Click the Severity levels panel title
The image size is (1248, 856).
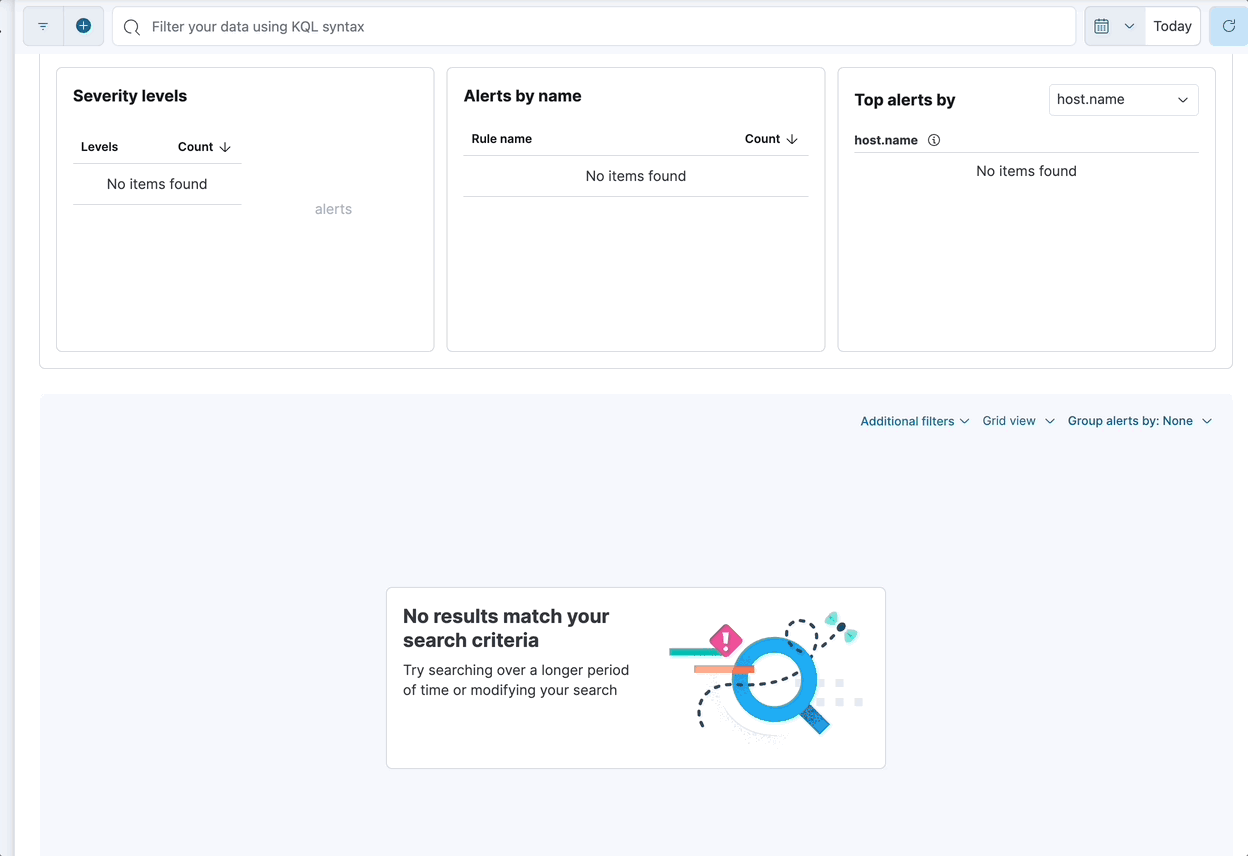[x=130, y=96]
